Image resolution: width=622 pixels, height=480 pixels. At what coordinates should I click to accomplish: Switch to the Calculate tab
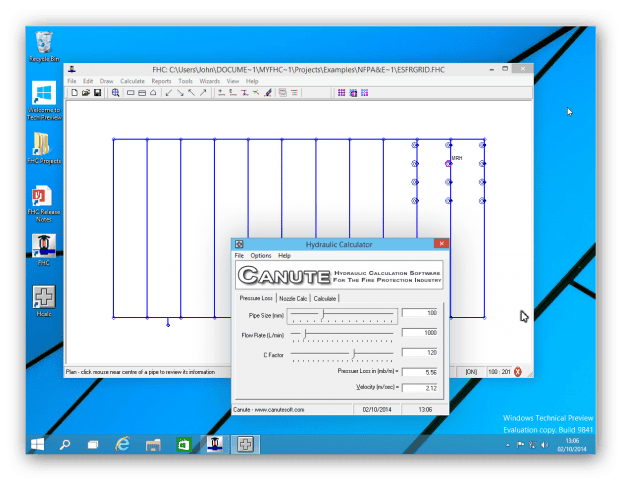tap(325, 298)
